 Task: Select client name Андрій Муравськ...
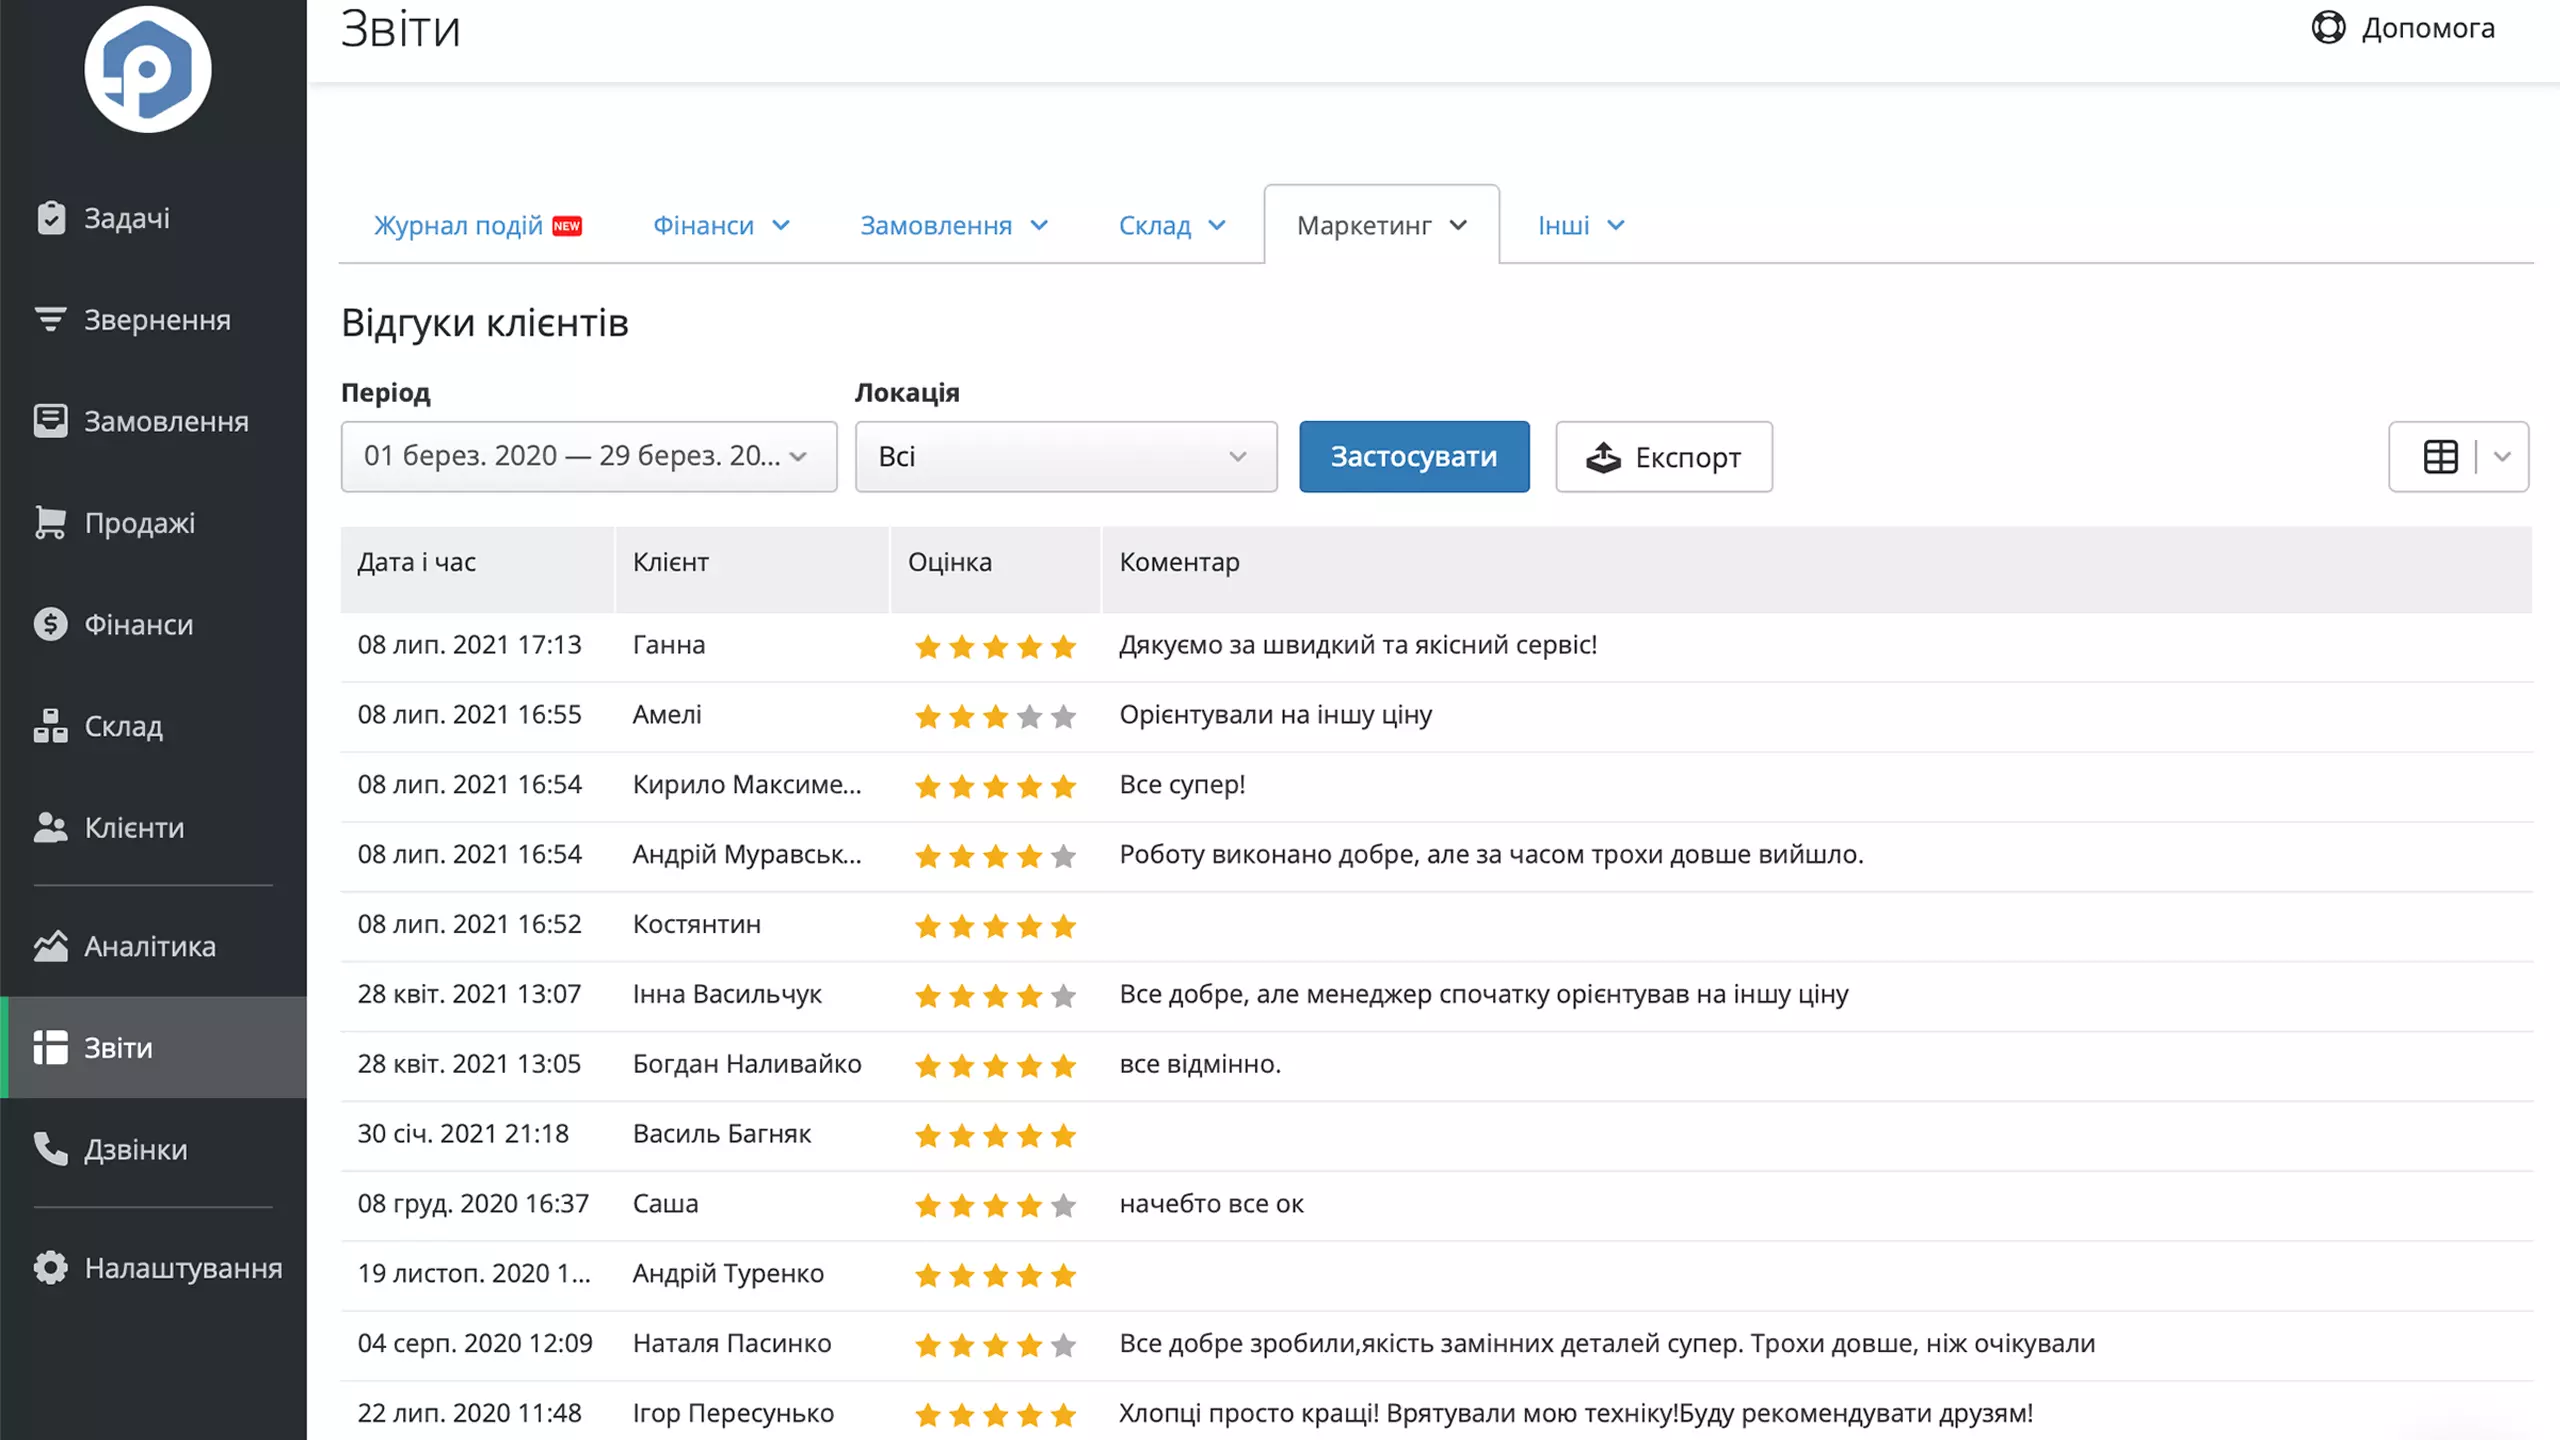click(x=747, y=854)
